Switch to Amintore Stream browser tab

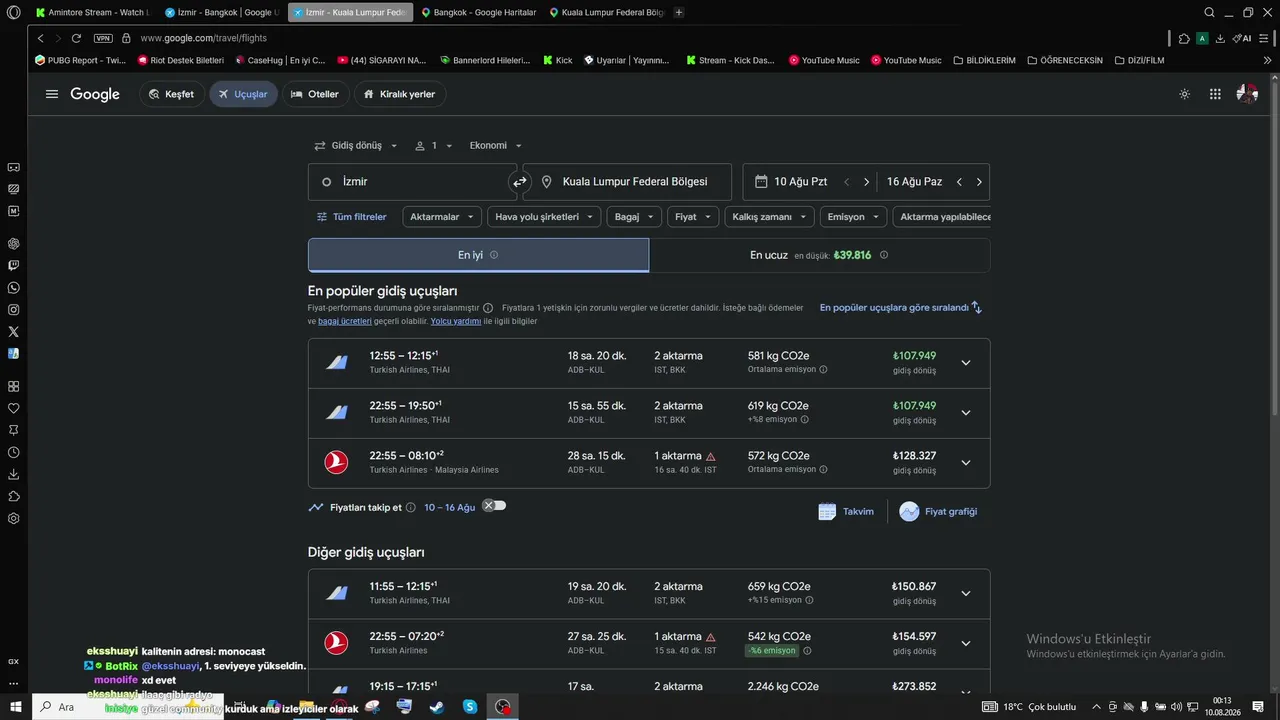tap(91, 12)
